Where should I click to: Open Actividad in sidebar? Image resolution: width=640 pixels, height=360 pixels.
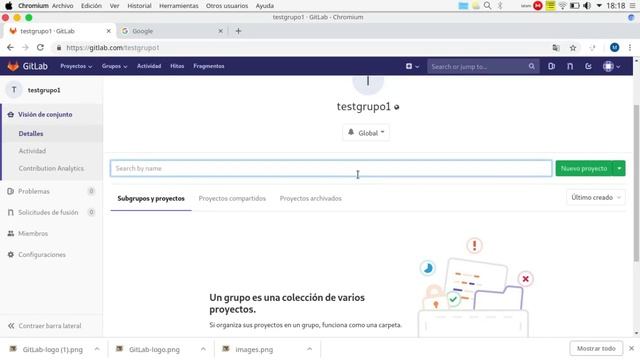(x=32, y=151)
